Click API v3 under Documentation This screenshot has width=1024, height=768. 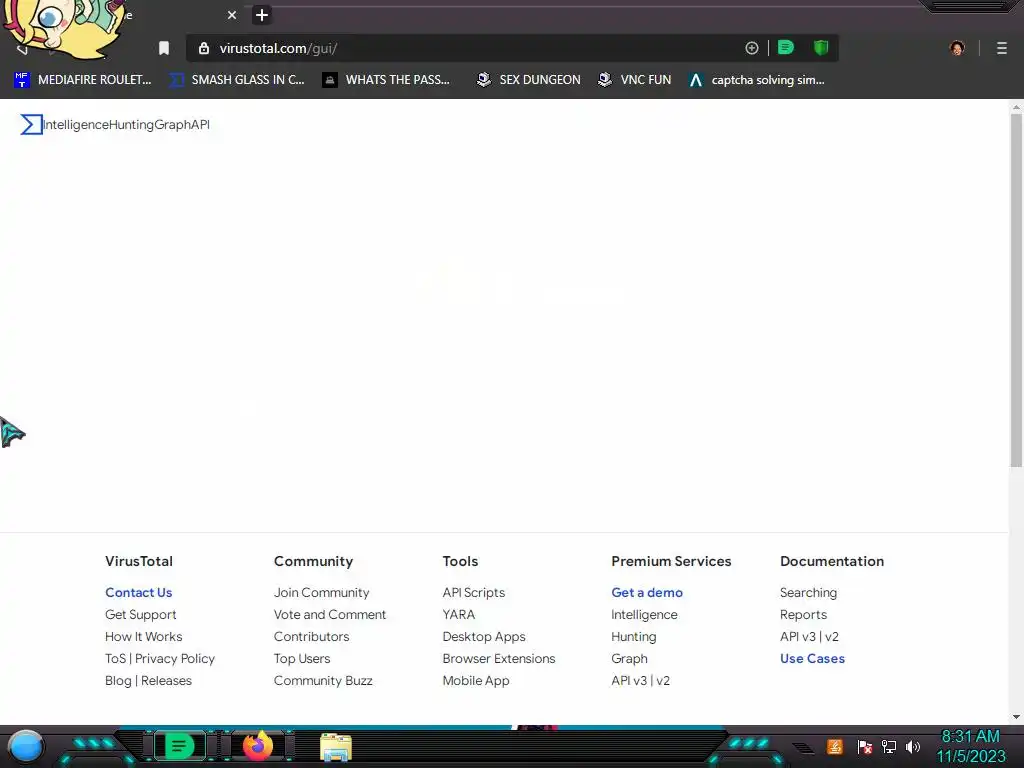[797, 636]
